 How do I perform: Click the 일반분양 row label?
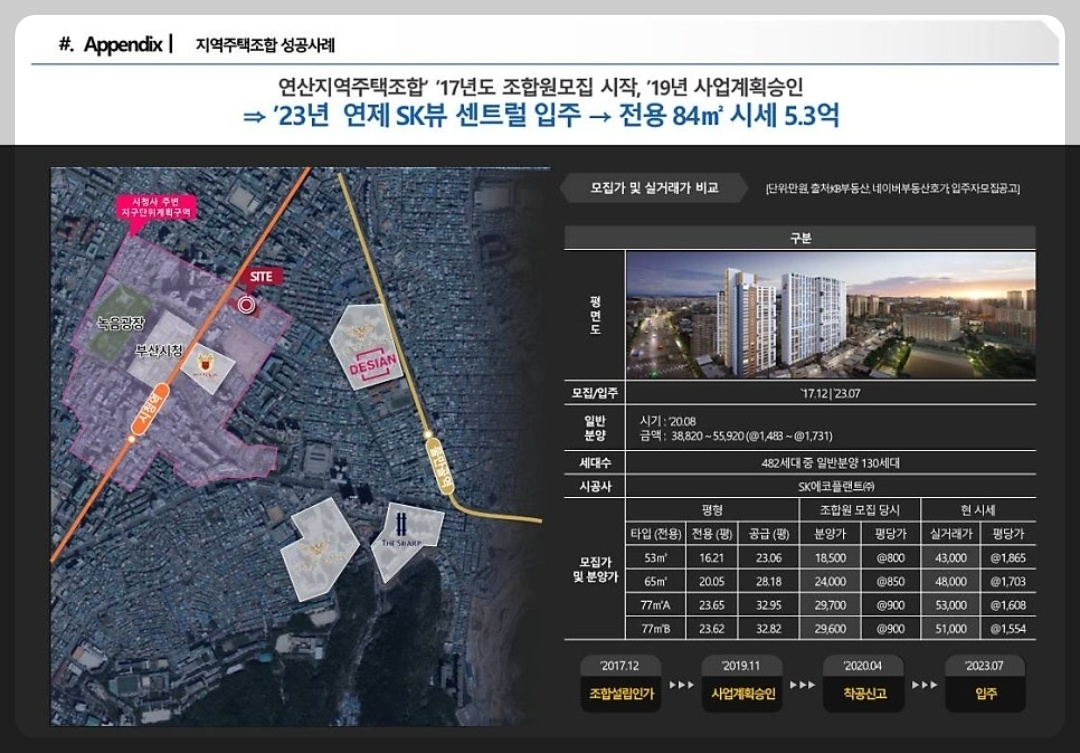[x=595, y=428]
